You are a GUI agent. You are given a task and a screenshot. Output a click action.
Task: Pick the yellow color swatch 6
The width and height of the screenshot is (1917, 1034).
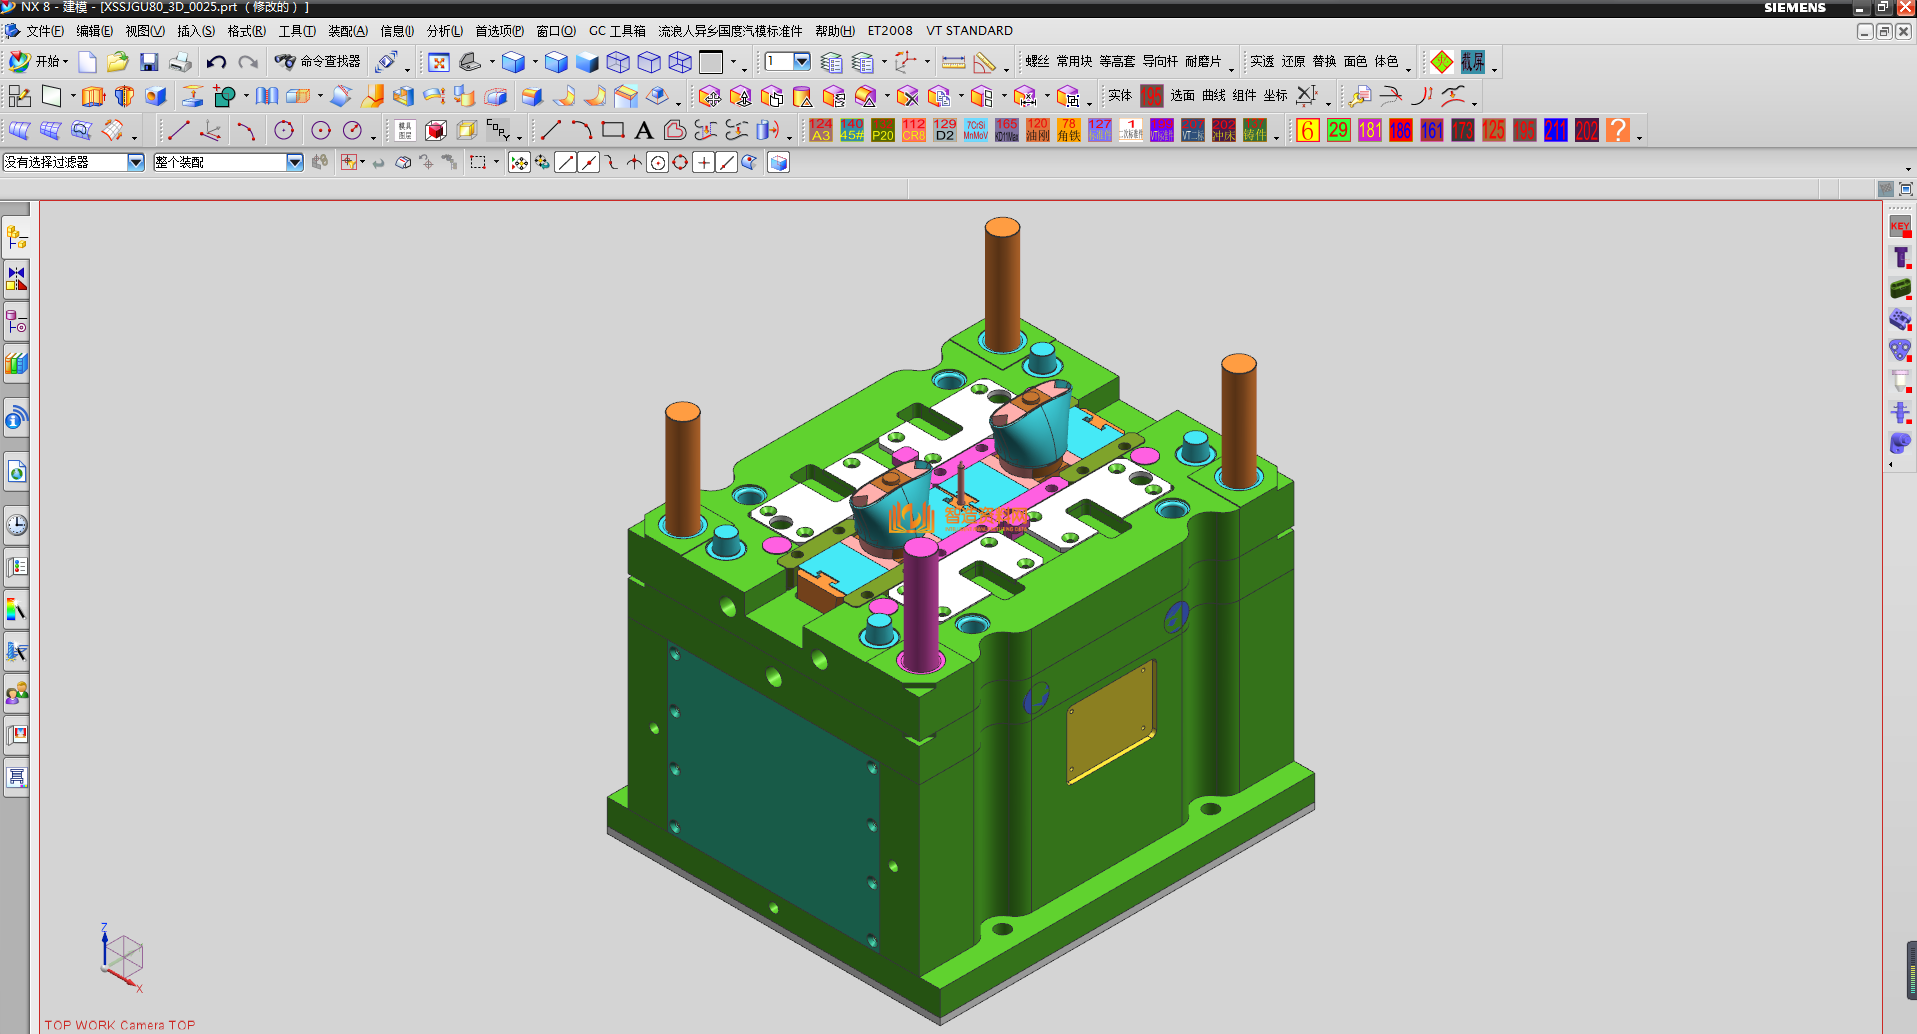click(1308, 131)
